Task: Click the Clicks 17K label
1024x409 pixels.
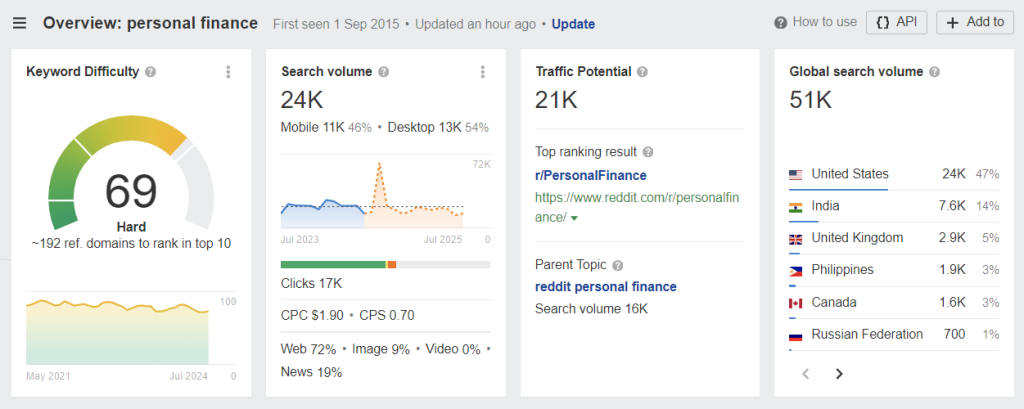Action: click(x=312, y=284)
